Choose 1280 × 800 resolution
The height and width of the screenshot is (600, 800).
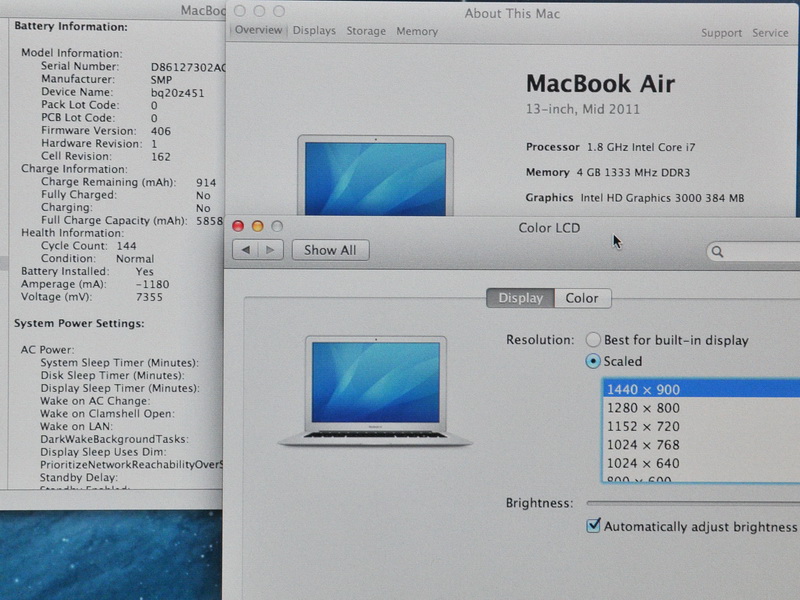(x=702, y=408)
